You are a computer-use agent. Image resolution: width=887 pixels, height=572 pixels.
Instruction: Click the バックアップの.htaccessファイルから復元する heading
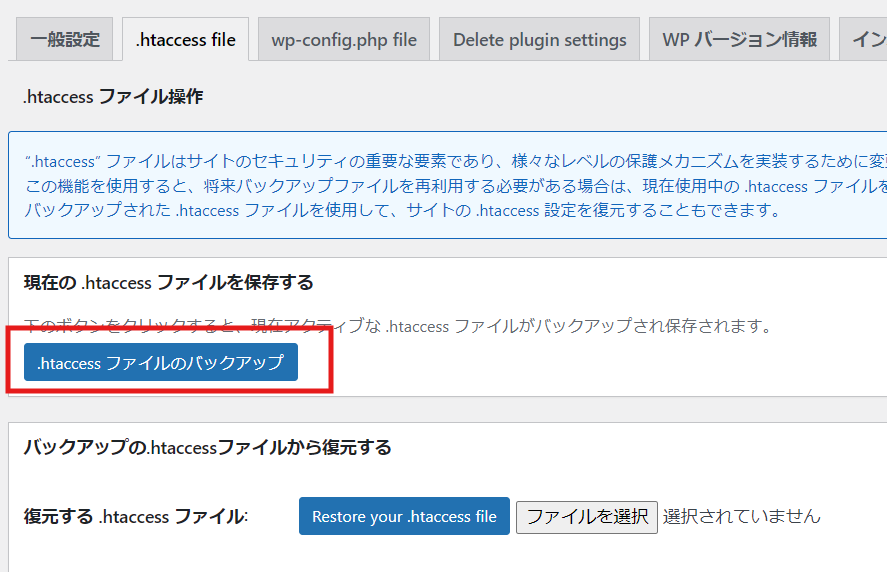coord(207,447)
